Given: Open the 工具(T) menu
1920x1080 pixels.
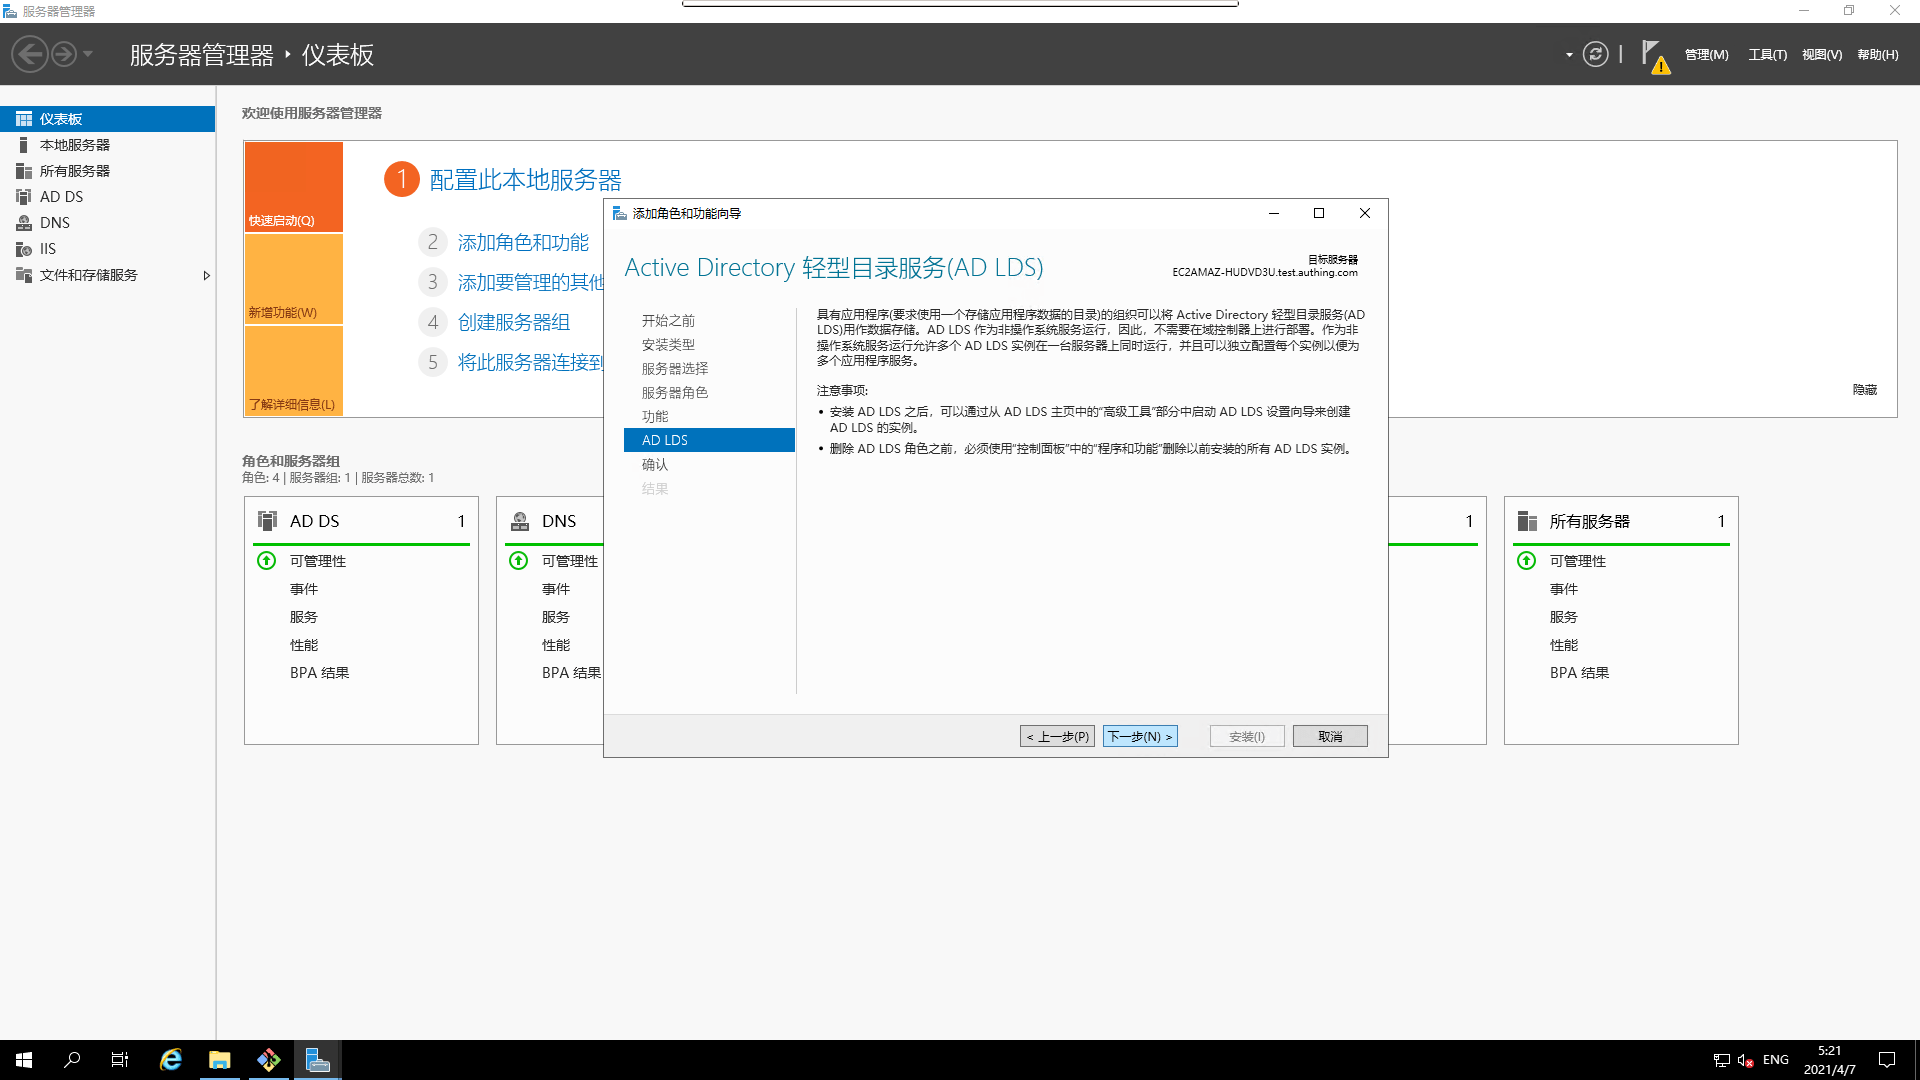Looking at the screenshot, I should 1767,55.
